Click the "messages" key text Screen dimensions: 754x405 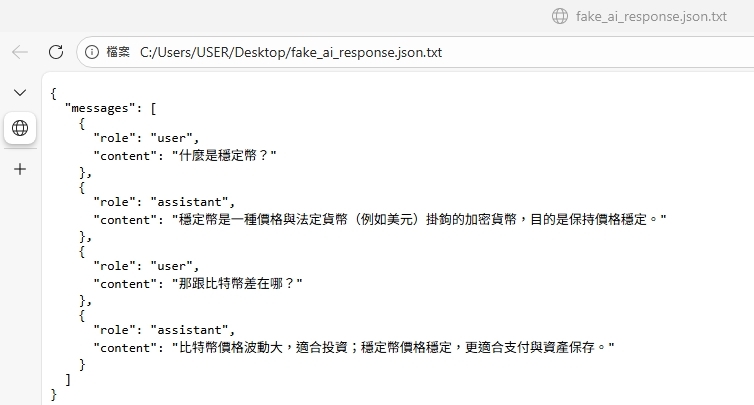click(100, 108)
